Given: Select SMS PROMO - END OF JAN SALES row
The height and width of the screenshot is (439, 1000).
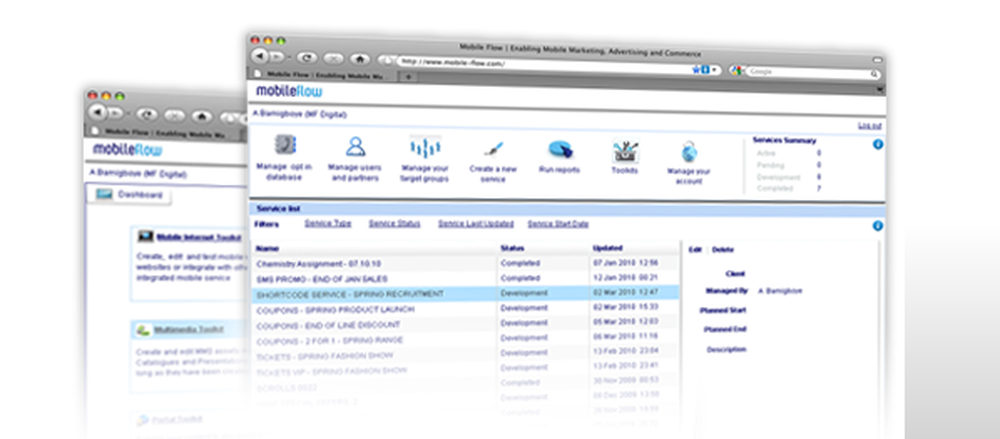Looking at the screenshot, I should click(466, 278).
